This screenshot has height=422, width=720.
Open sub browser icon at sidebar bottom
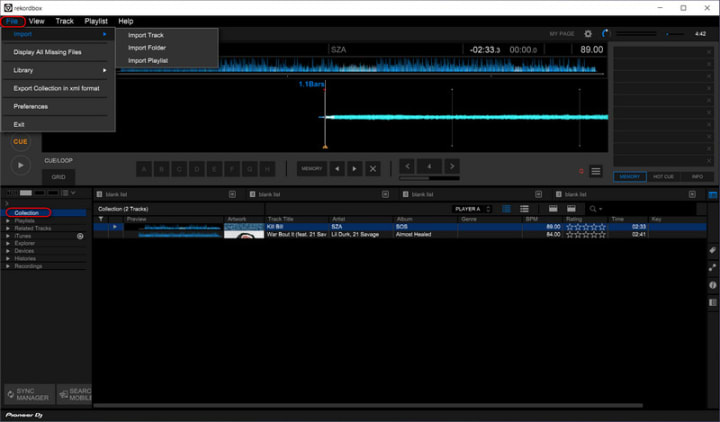tap(712, 303)
